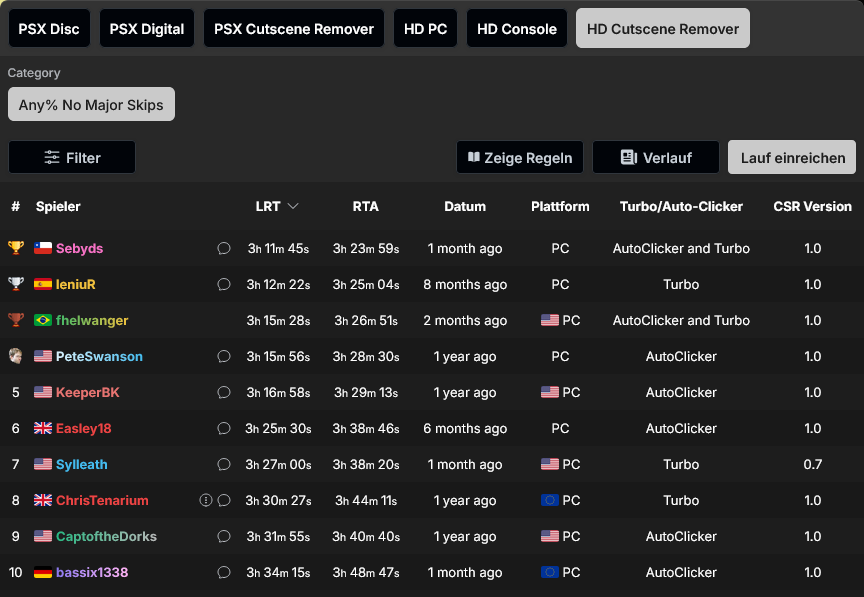Click the Spain flag next to IeniuR
Image resolution: width=864 pixels, height=597 pixels.
pyautogui.click(x=43, y=284)
